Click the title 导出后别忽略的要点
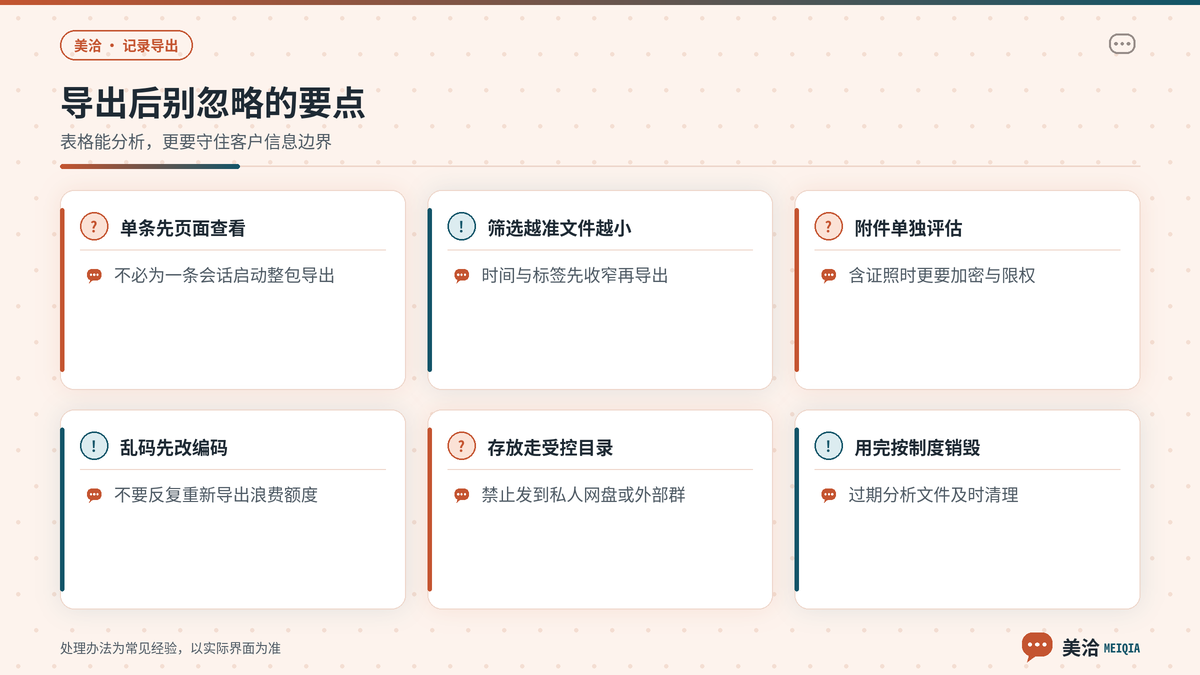 coord(213,104)
